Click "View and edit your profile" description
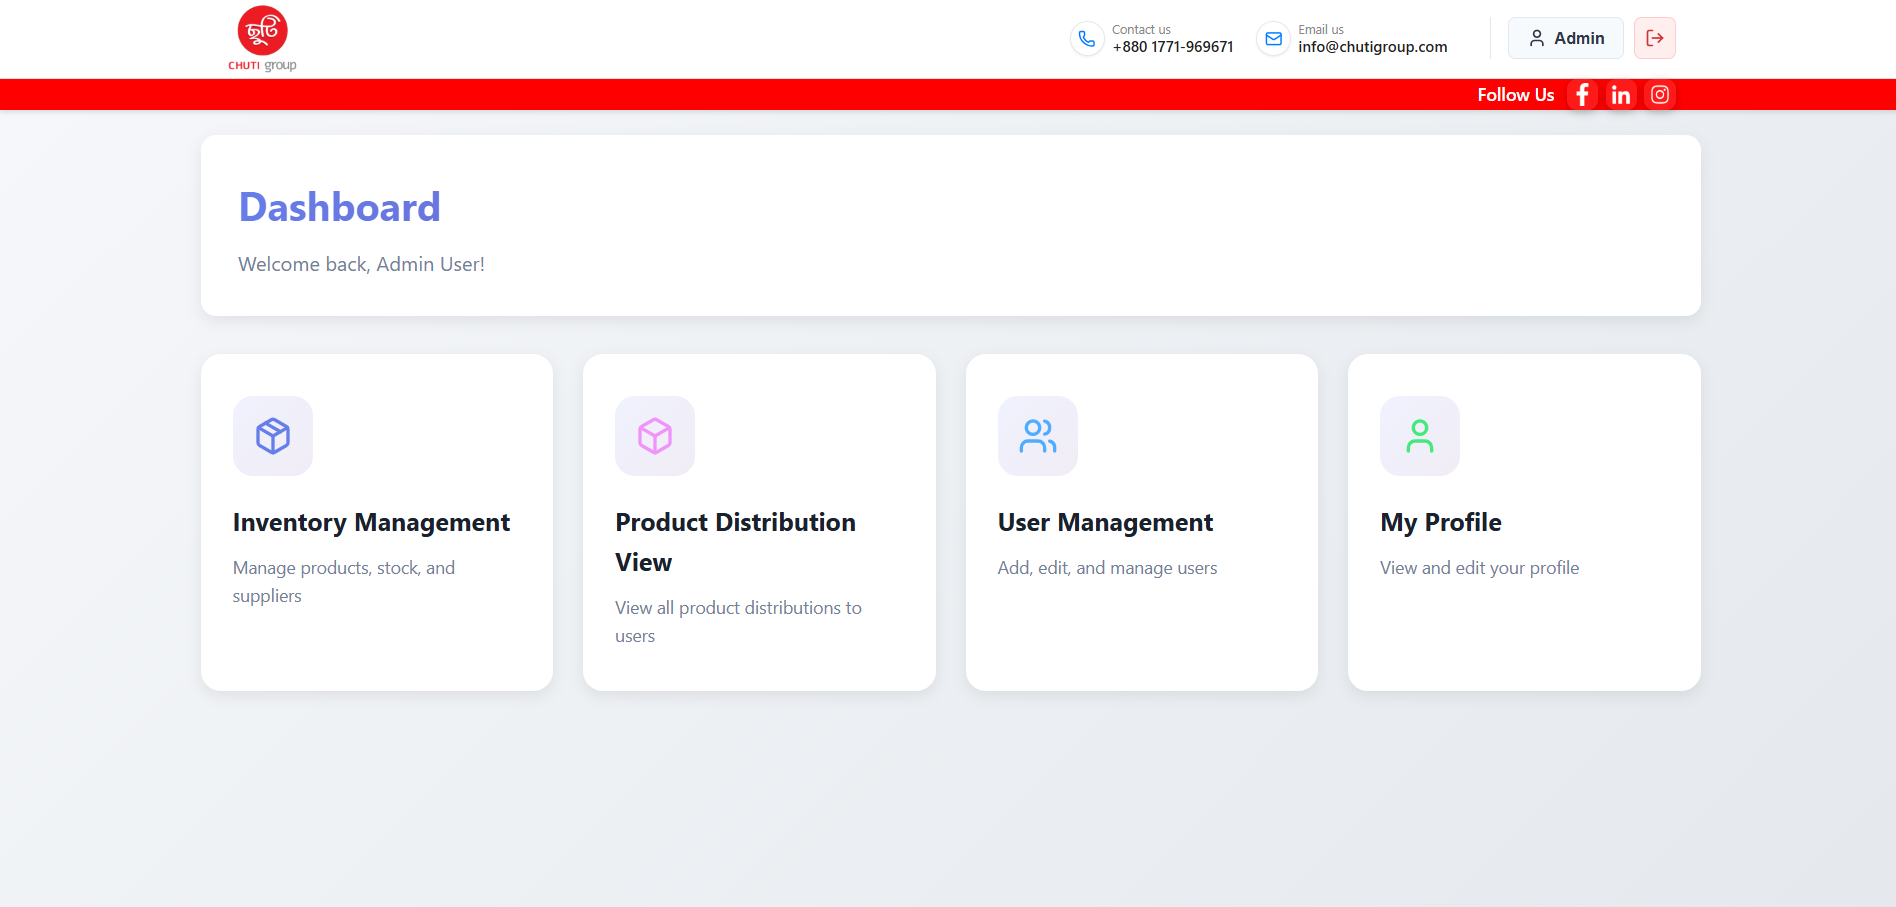The width and height of the screenshot is (1896, 907). tap(1480, 568)
